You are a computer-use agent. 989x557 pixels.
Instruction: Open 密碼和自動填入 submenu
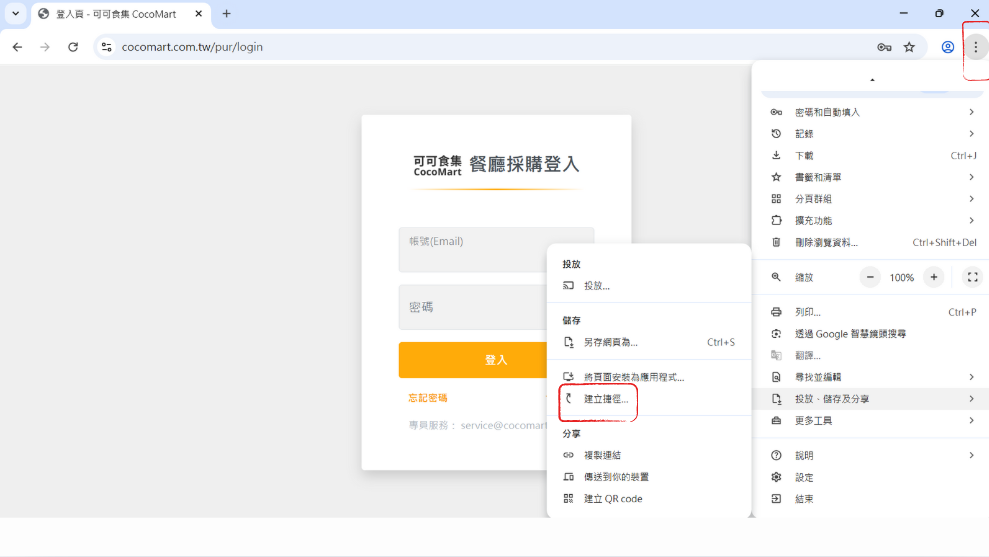pyautogui.click(x=870, y=112)
